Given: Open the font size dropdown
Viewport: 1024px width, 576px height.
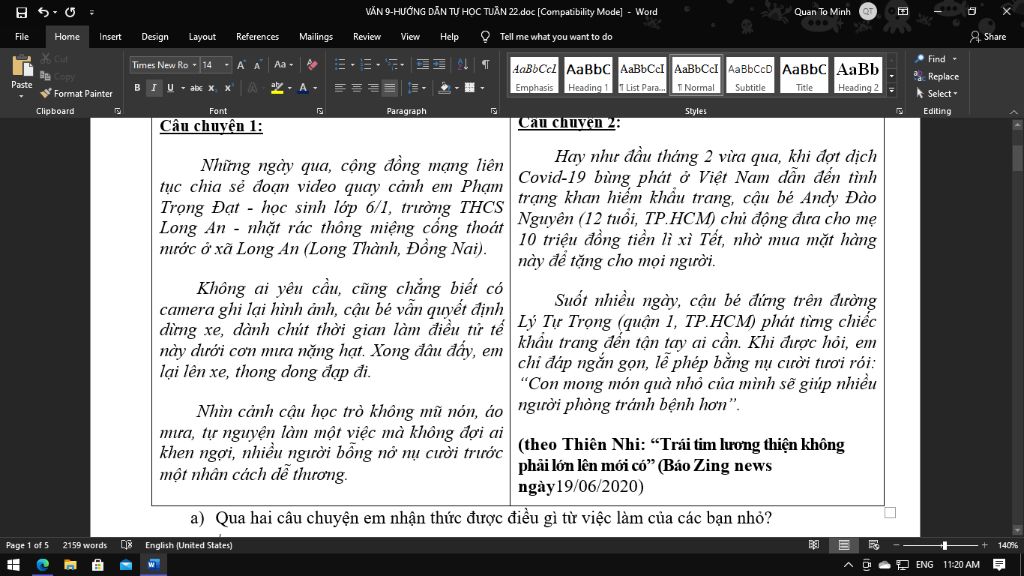Looking at the screenshot, I should 227,65.
